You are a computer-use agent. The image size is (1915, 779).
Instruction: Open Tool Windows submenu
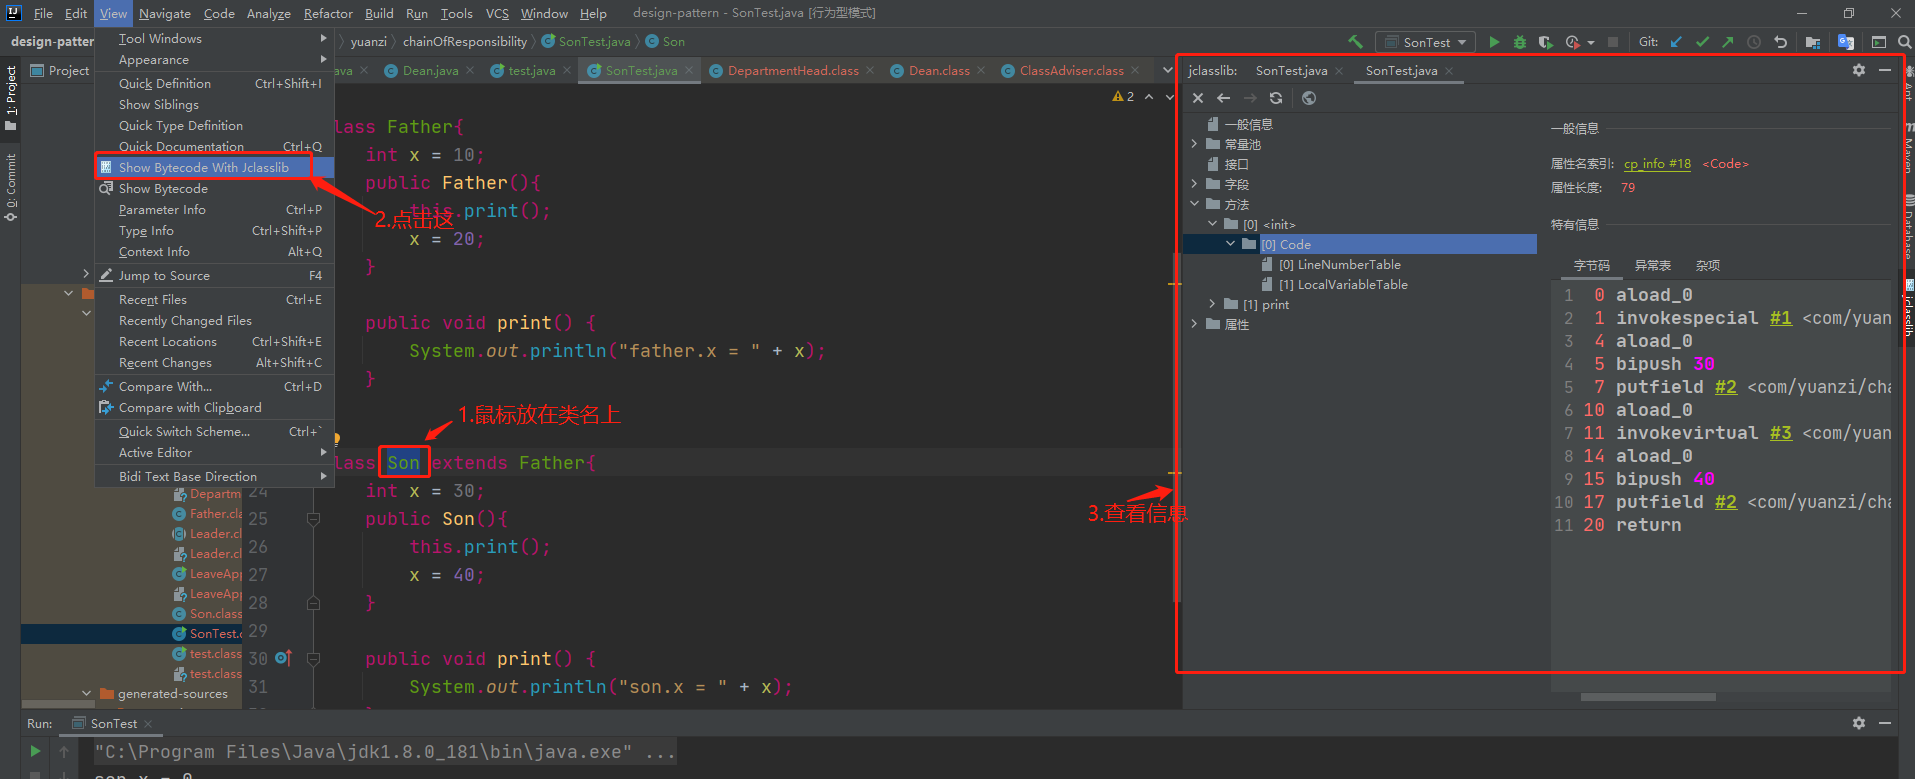click(x=214, y=38)
